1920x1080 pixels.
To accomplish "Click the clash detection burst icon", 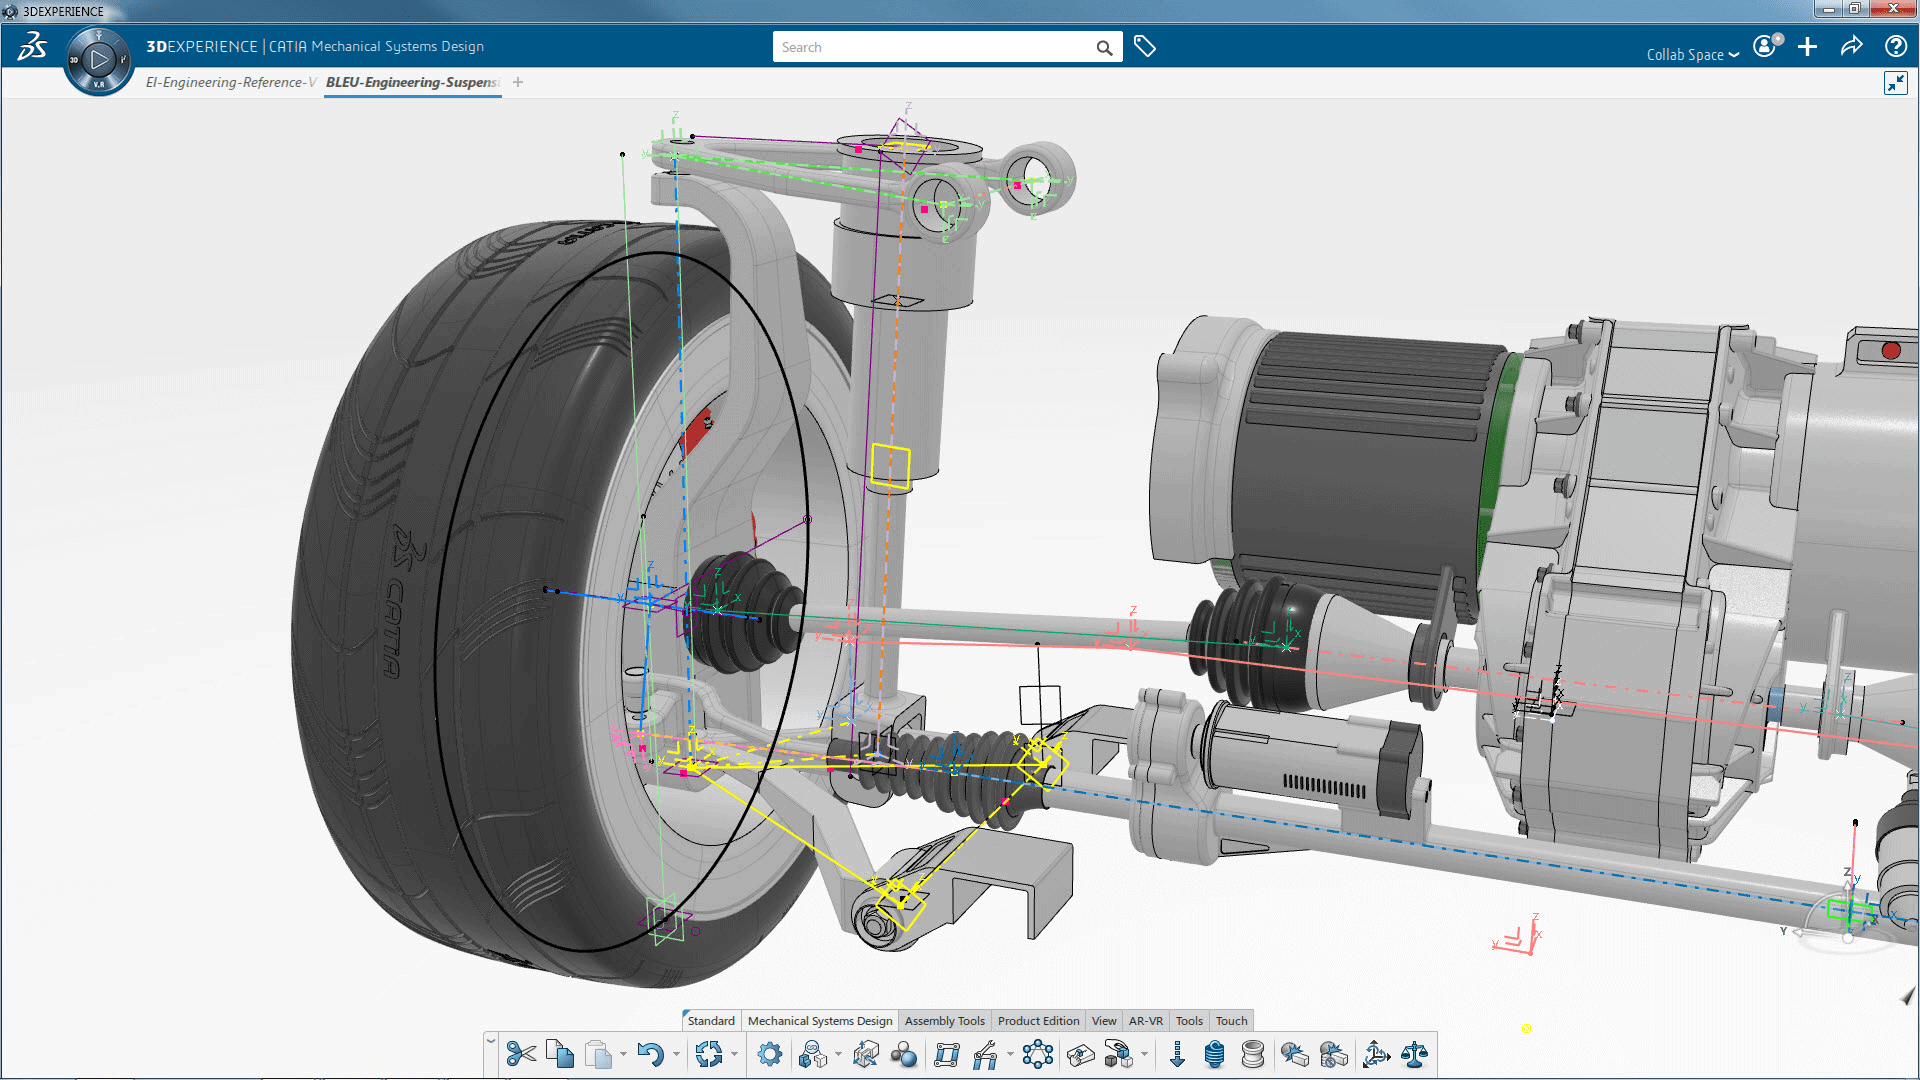I will [1295, 1054].
